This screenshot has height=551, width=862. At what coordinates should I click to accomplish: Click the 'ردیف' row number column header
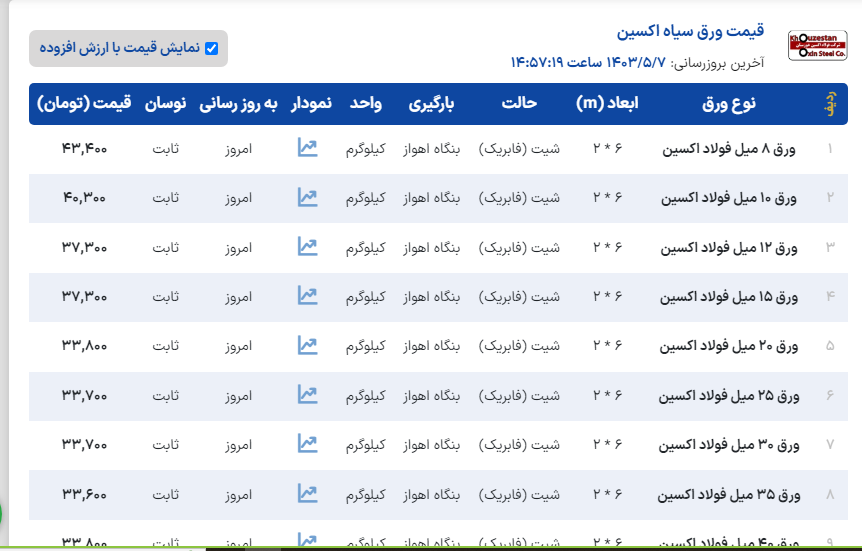coord(829,104)
